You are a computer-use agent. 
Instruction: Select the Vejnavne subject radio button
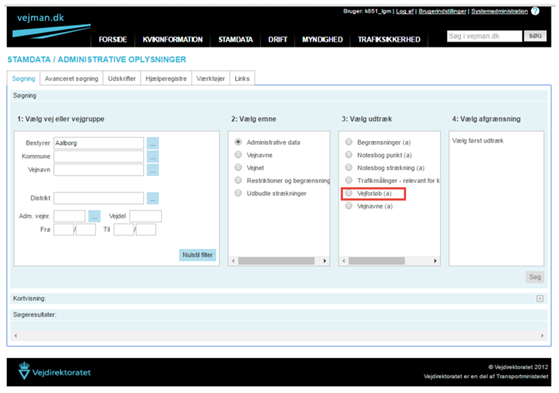238,155
